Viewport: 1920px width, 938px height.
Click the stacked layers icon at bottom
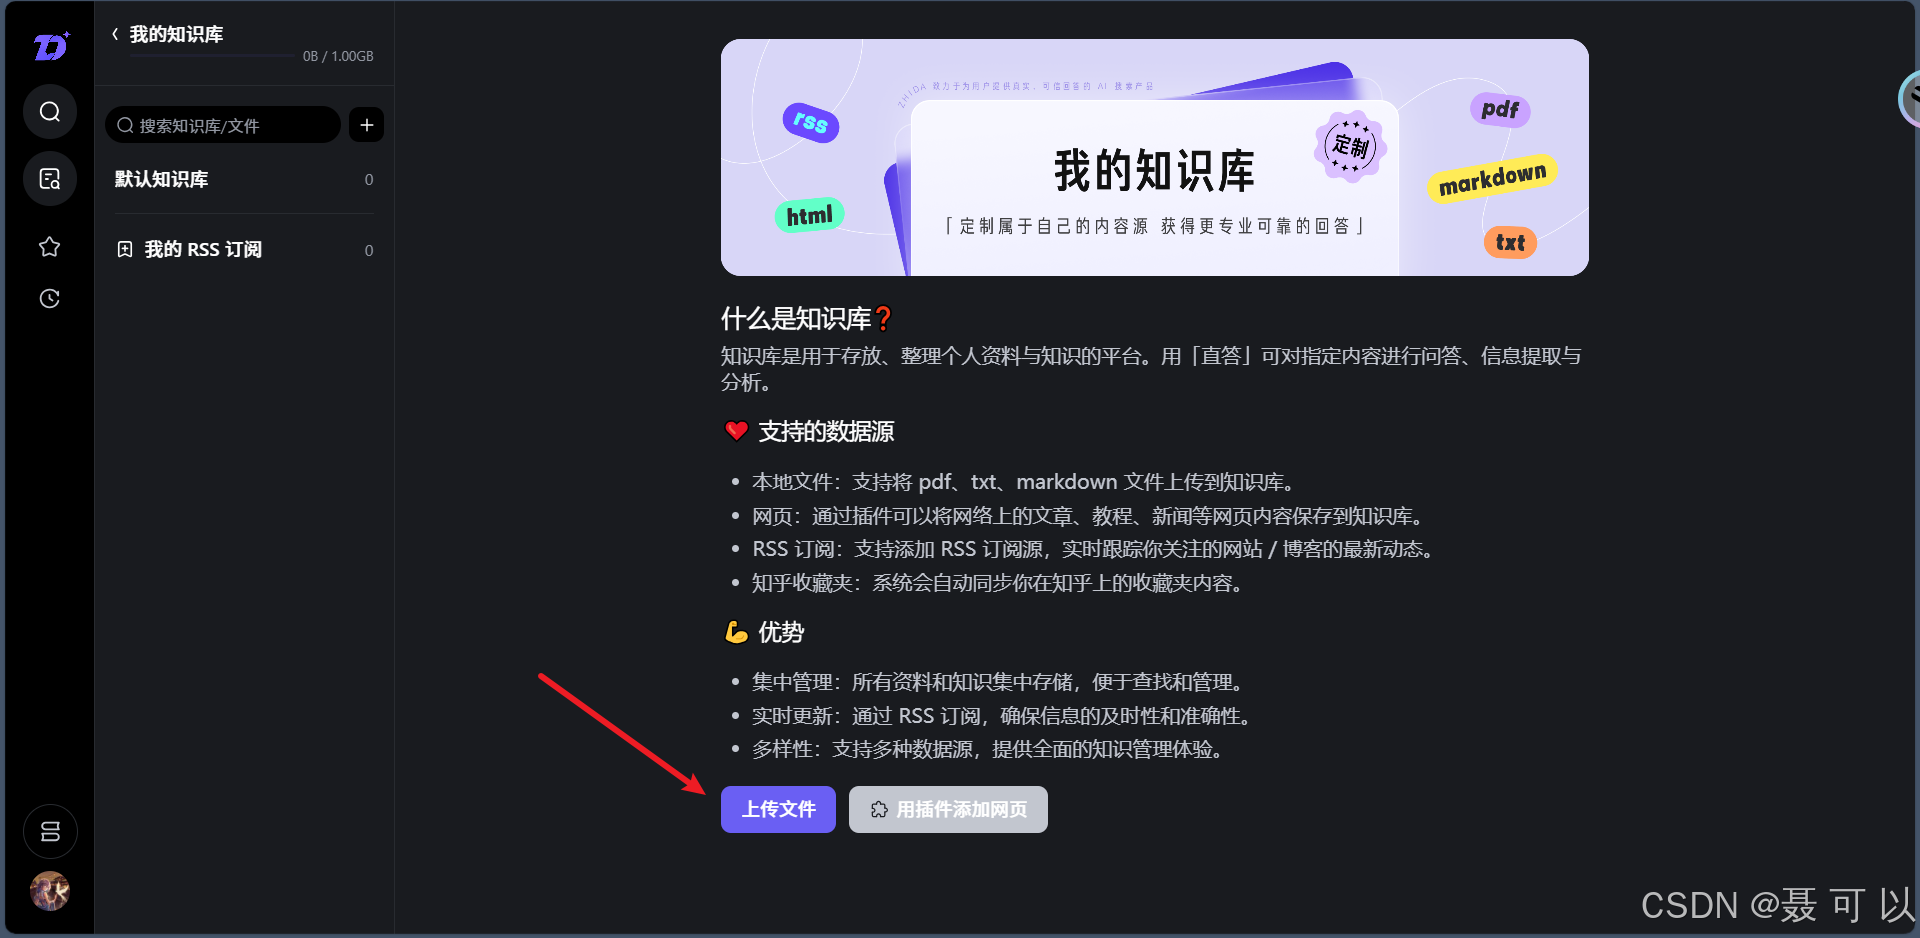50,831
